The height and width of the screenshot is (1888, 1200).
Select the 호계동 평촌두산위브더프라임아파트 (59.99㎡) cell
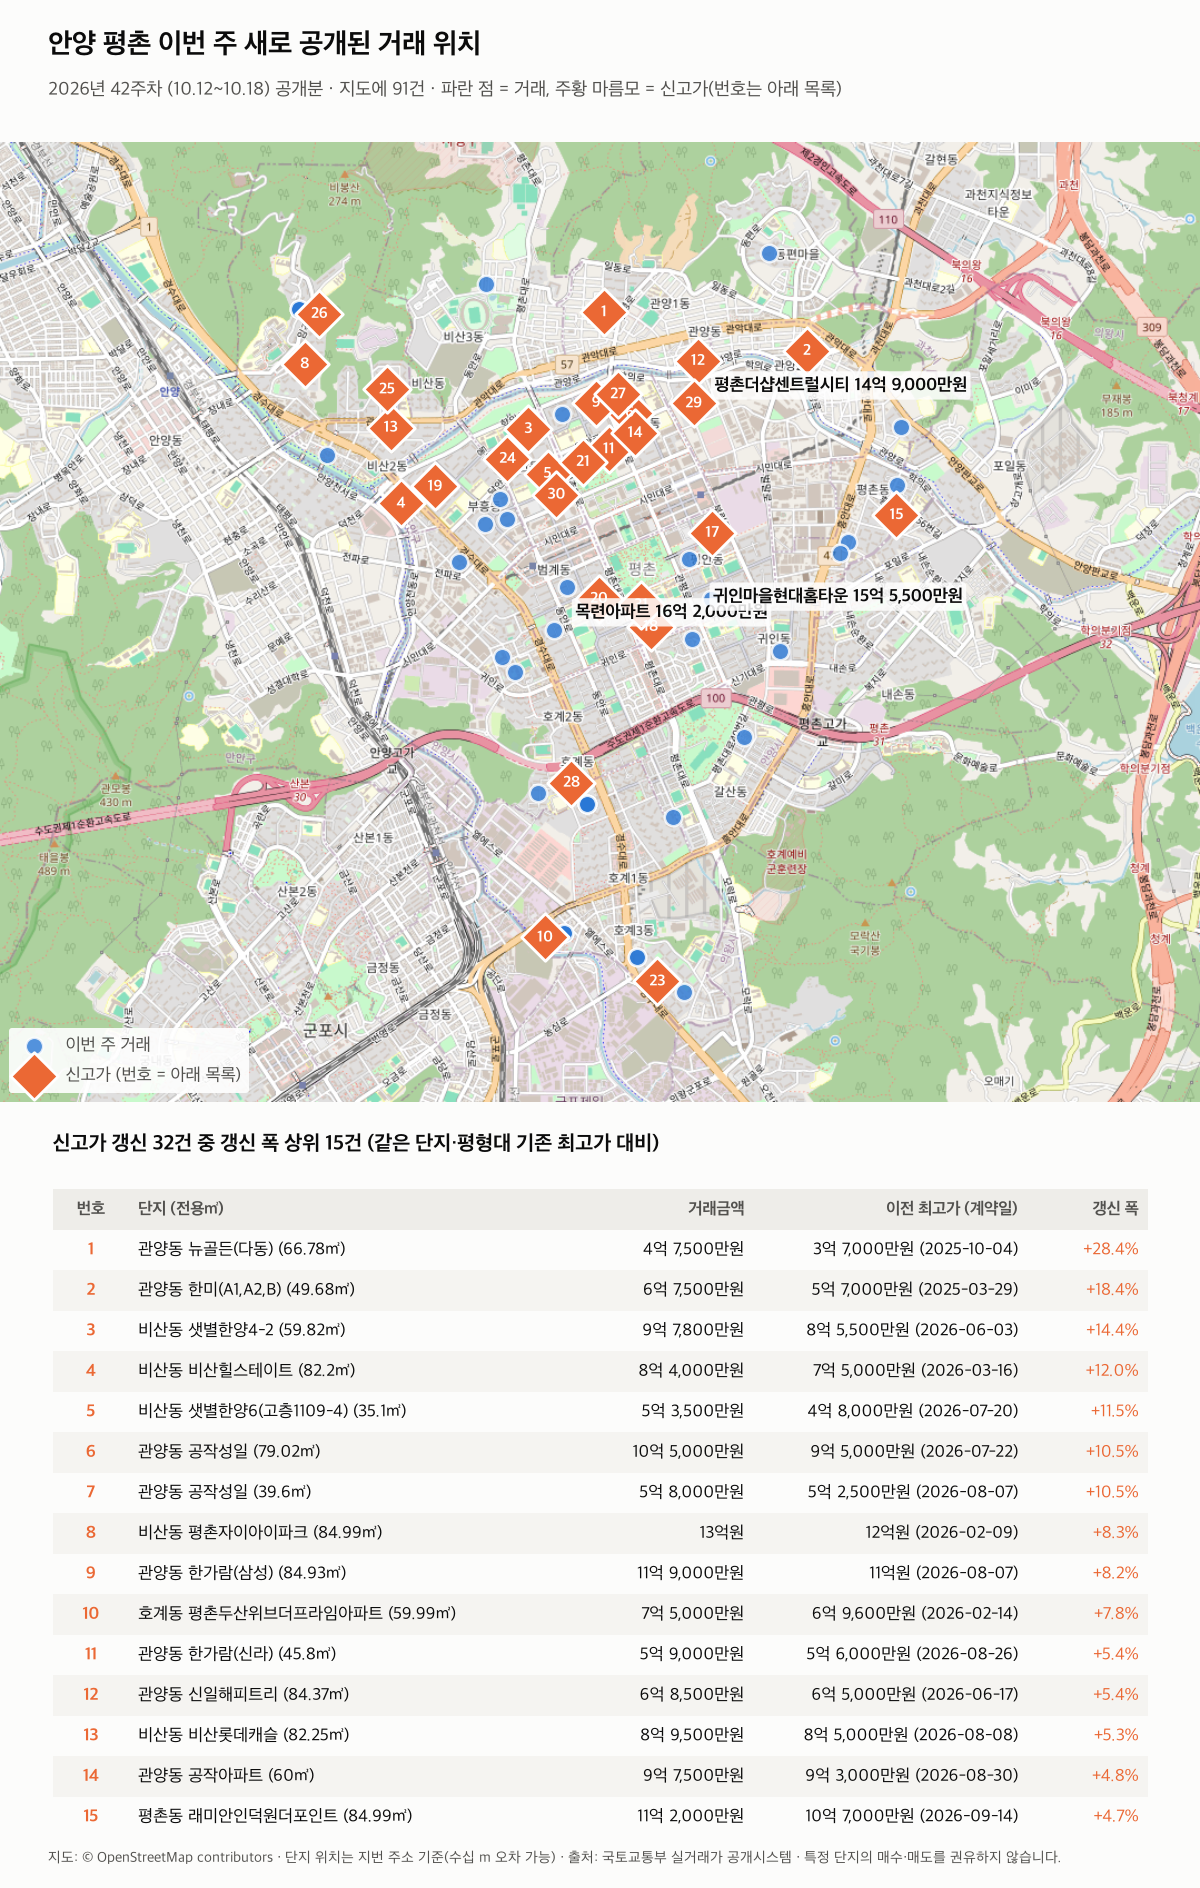297,1613
